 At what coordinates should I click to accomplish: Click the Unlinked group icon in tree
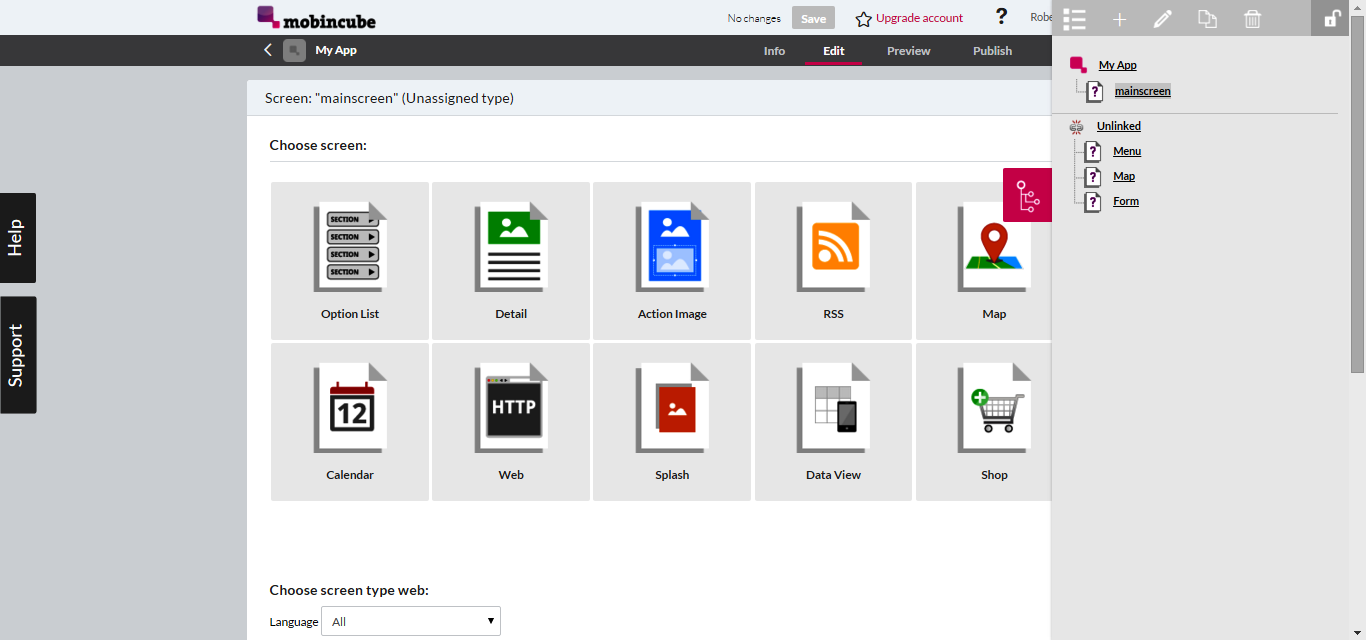point(1077,127)
